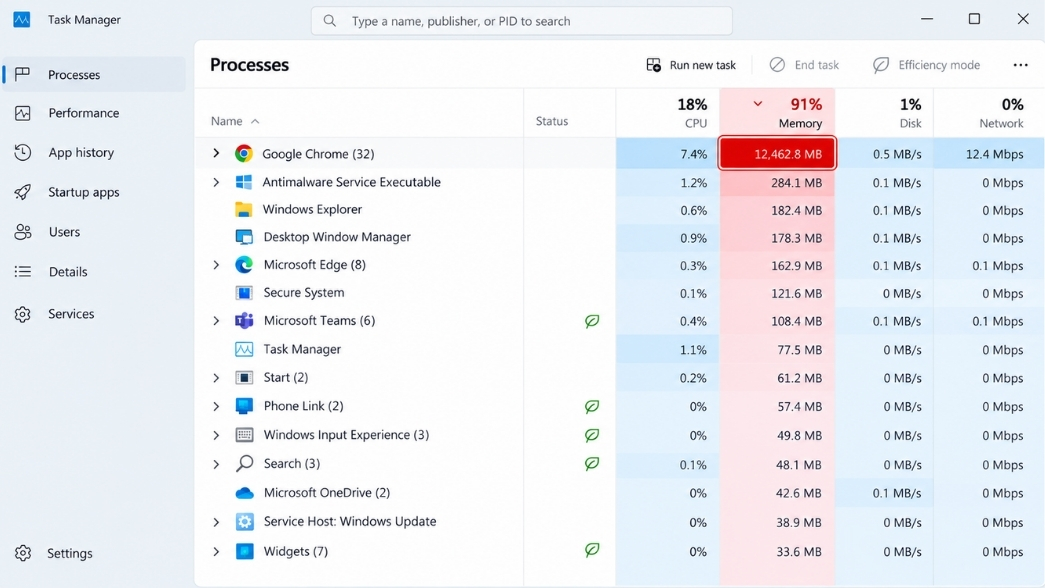Click the End task button
Image resolution: width=1045 pixels, height=588 pixels.
(x=804, y=65)
